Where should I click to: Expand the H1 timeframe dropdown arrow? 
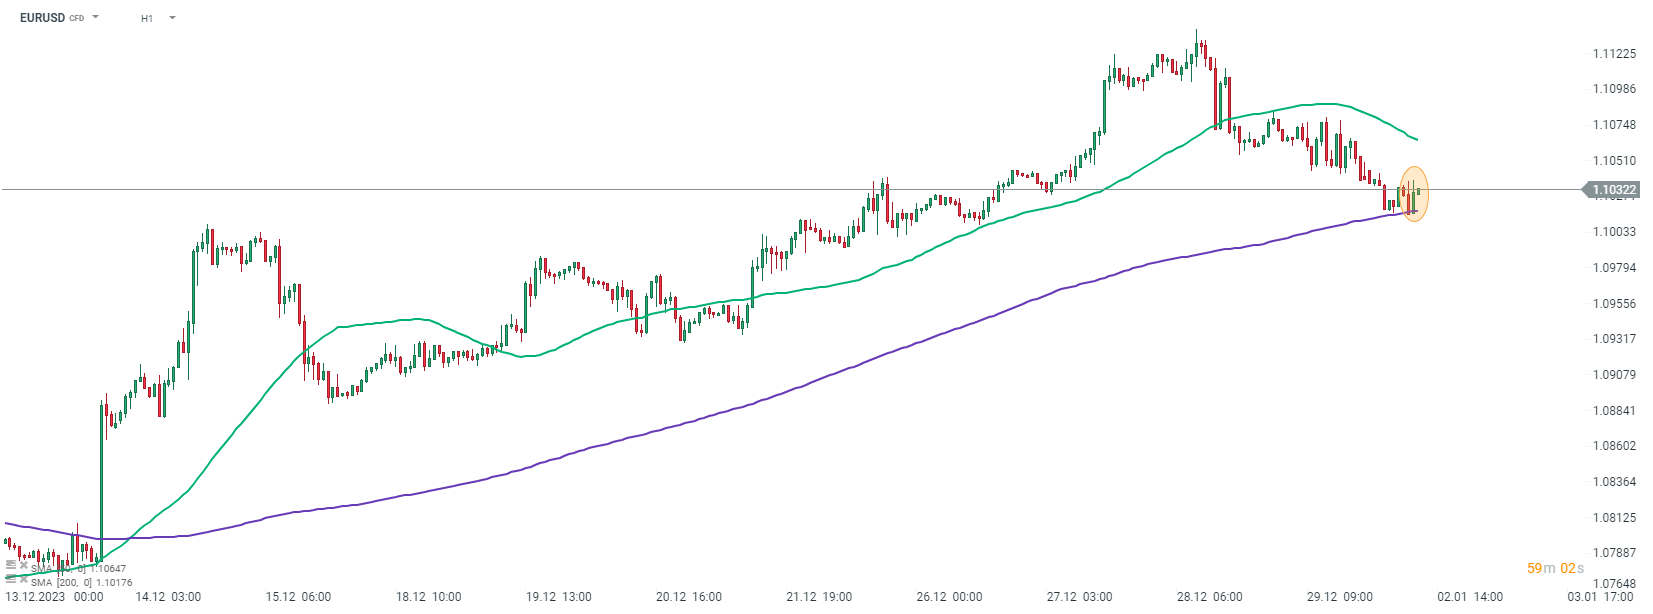point(172,17)
